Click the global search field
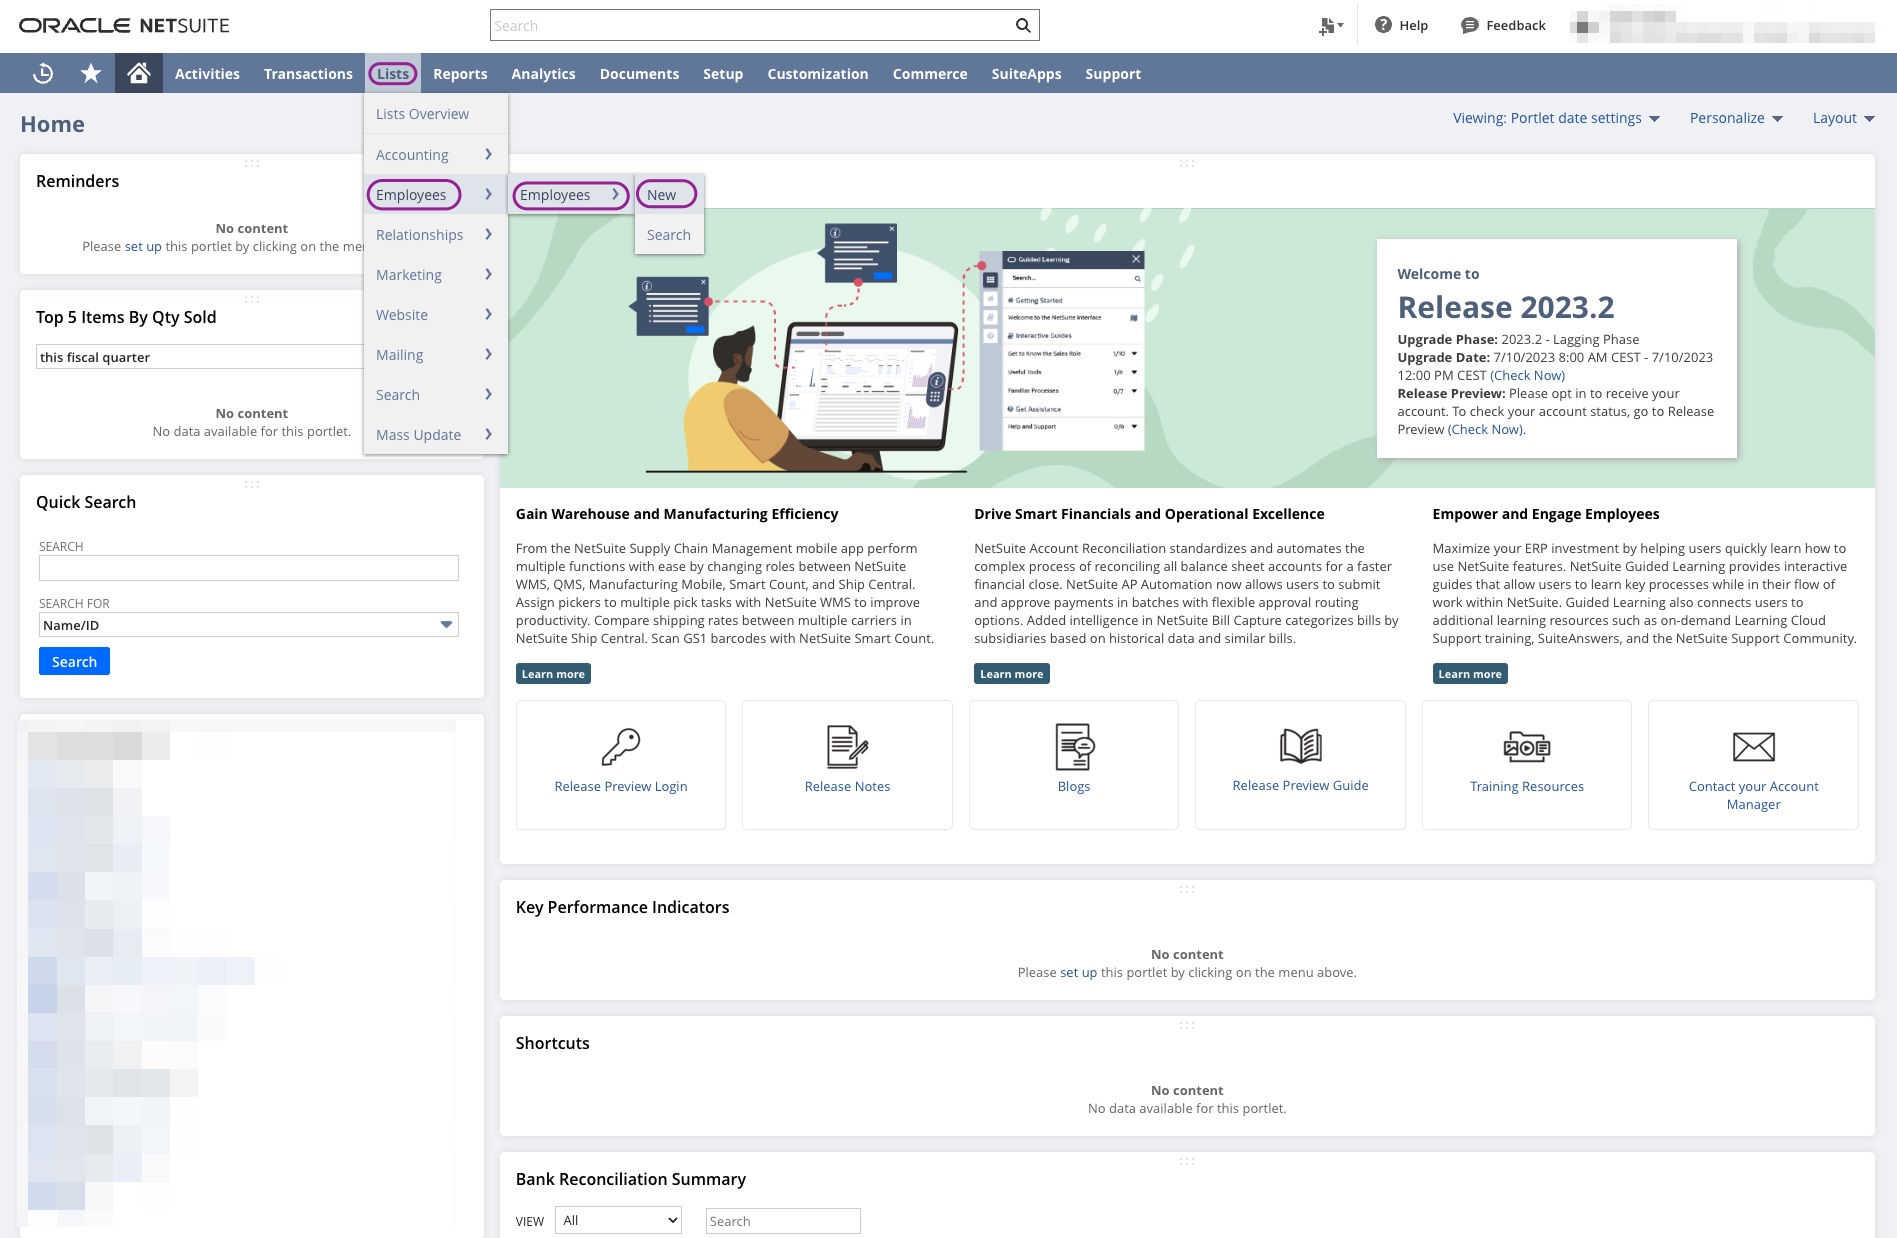The width and height of the screenshot is (1897, 1238). 752,25
